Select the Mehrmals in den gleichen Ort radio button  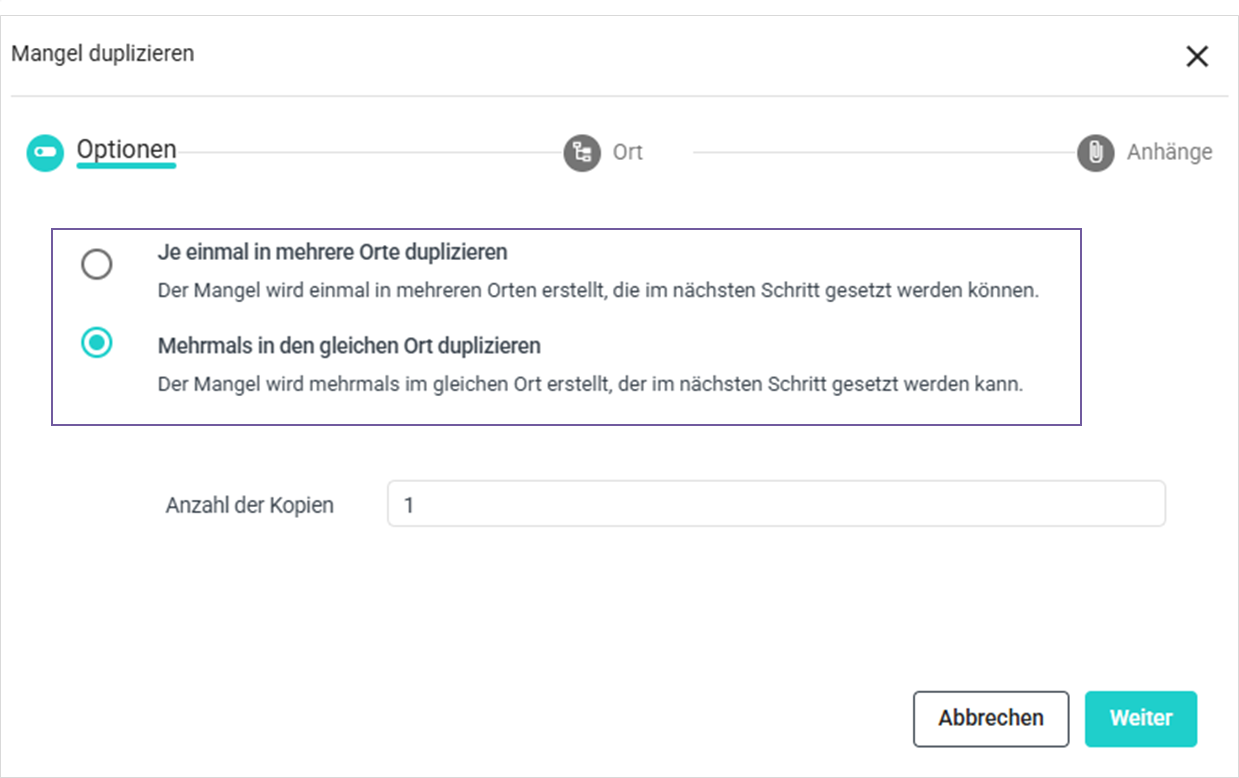tap(97, 343)
